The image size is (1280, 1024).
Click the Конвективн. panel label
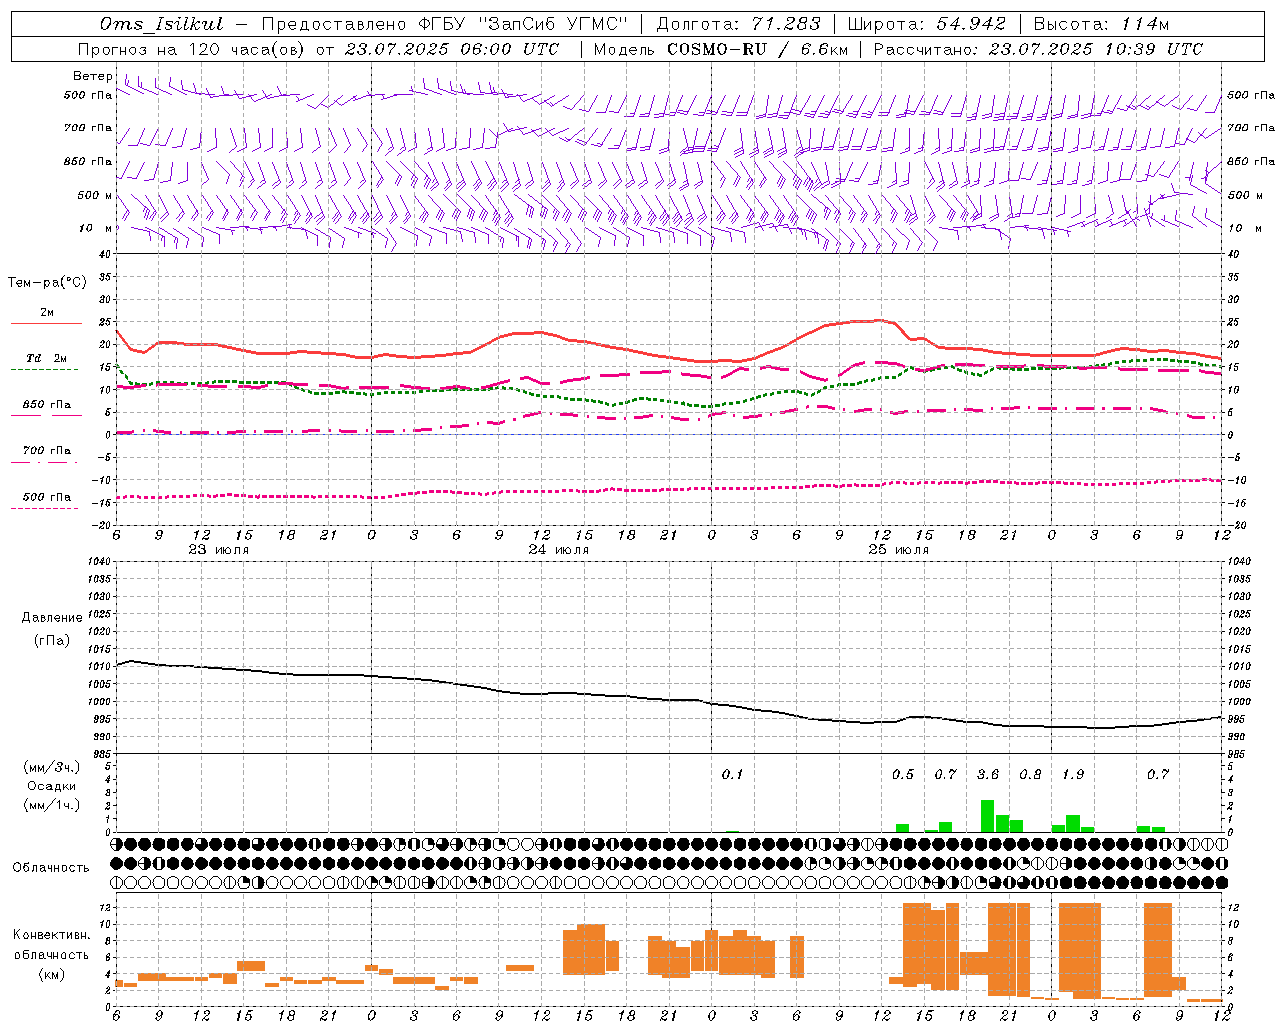pos(52,935)
